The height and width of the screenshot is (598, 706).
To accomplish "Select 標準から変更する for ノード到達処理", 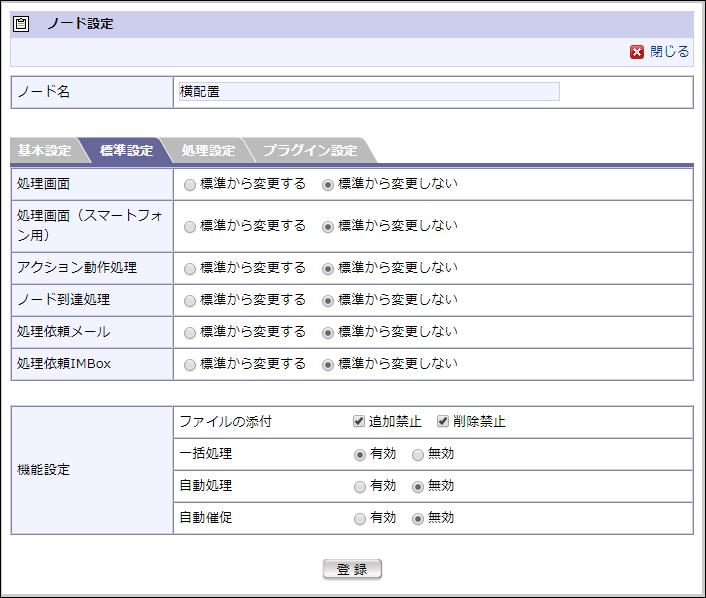I will tap(190, 300).
